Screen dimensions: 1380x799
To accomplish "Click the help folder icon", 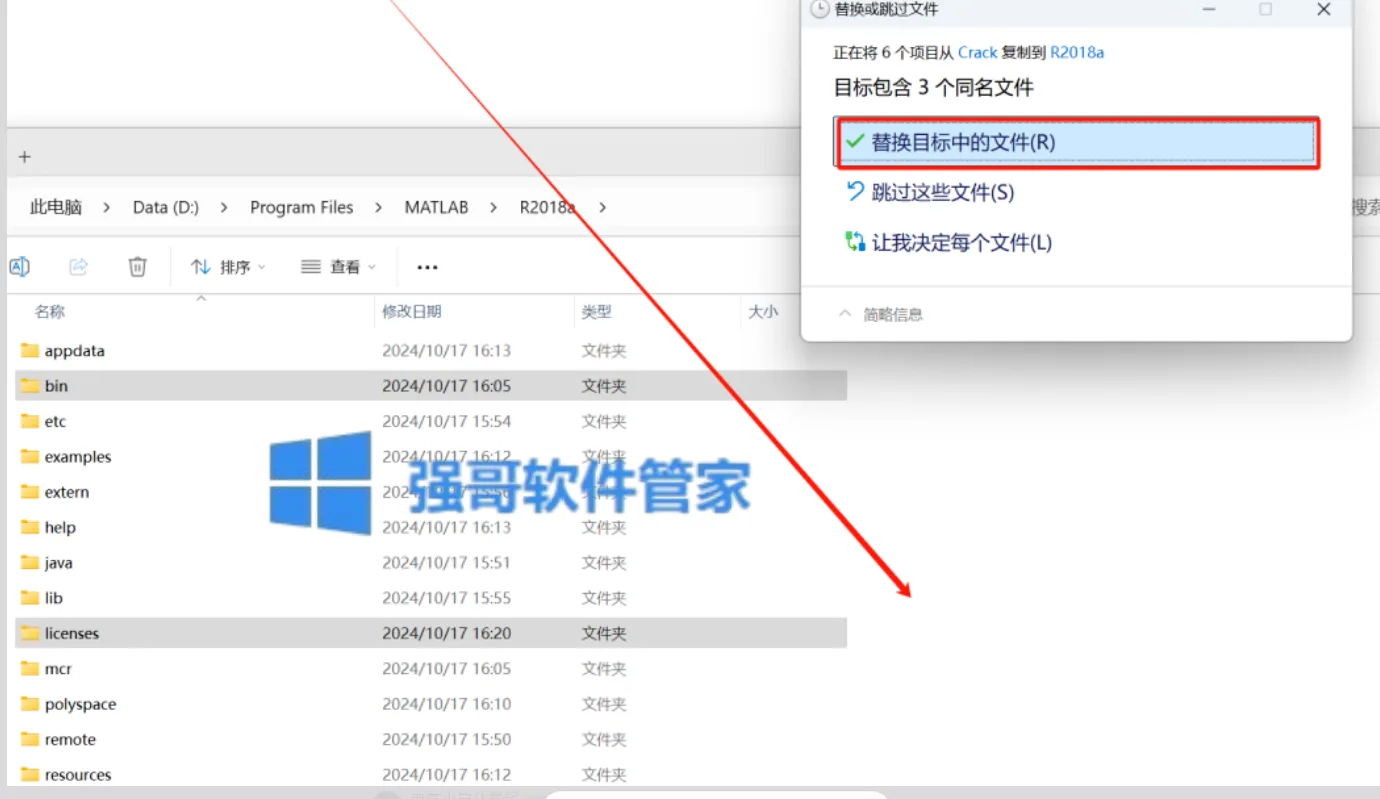I will (30, 528).
